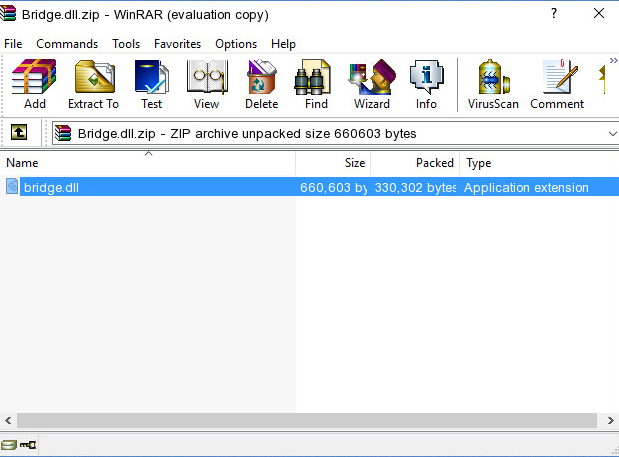Click the horizontal scrollbar left arrow
The image size is (619, 457).
[8, 420]
